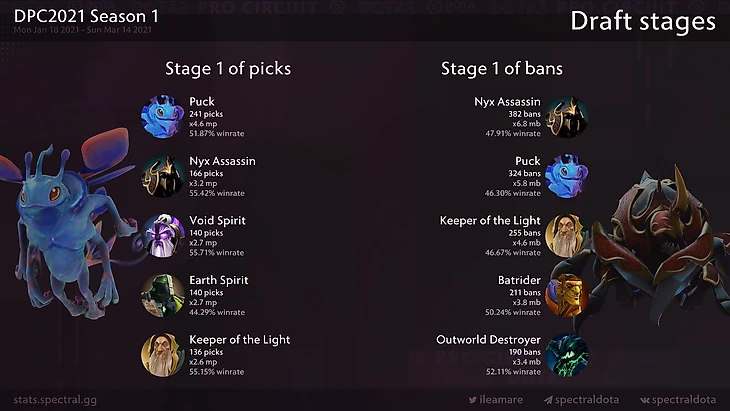
Task: Click the Telegram paper plane icon
Action: (x=549, y=400)
